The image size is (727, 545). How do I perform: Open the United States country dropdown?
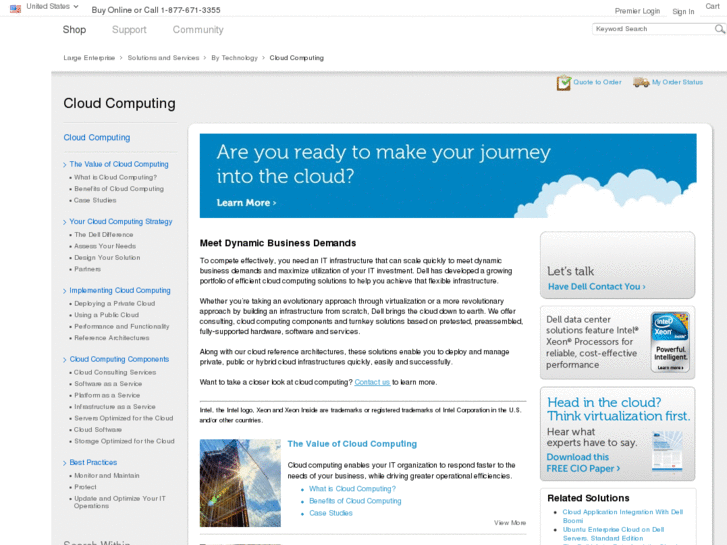[52, 6]
